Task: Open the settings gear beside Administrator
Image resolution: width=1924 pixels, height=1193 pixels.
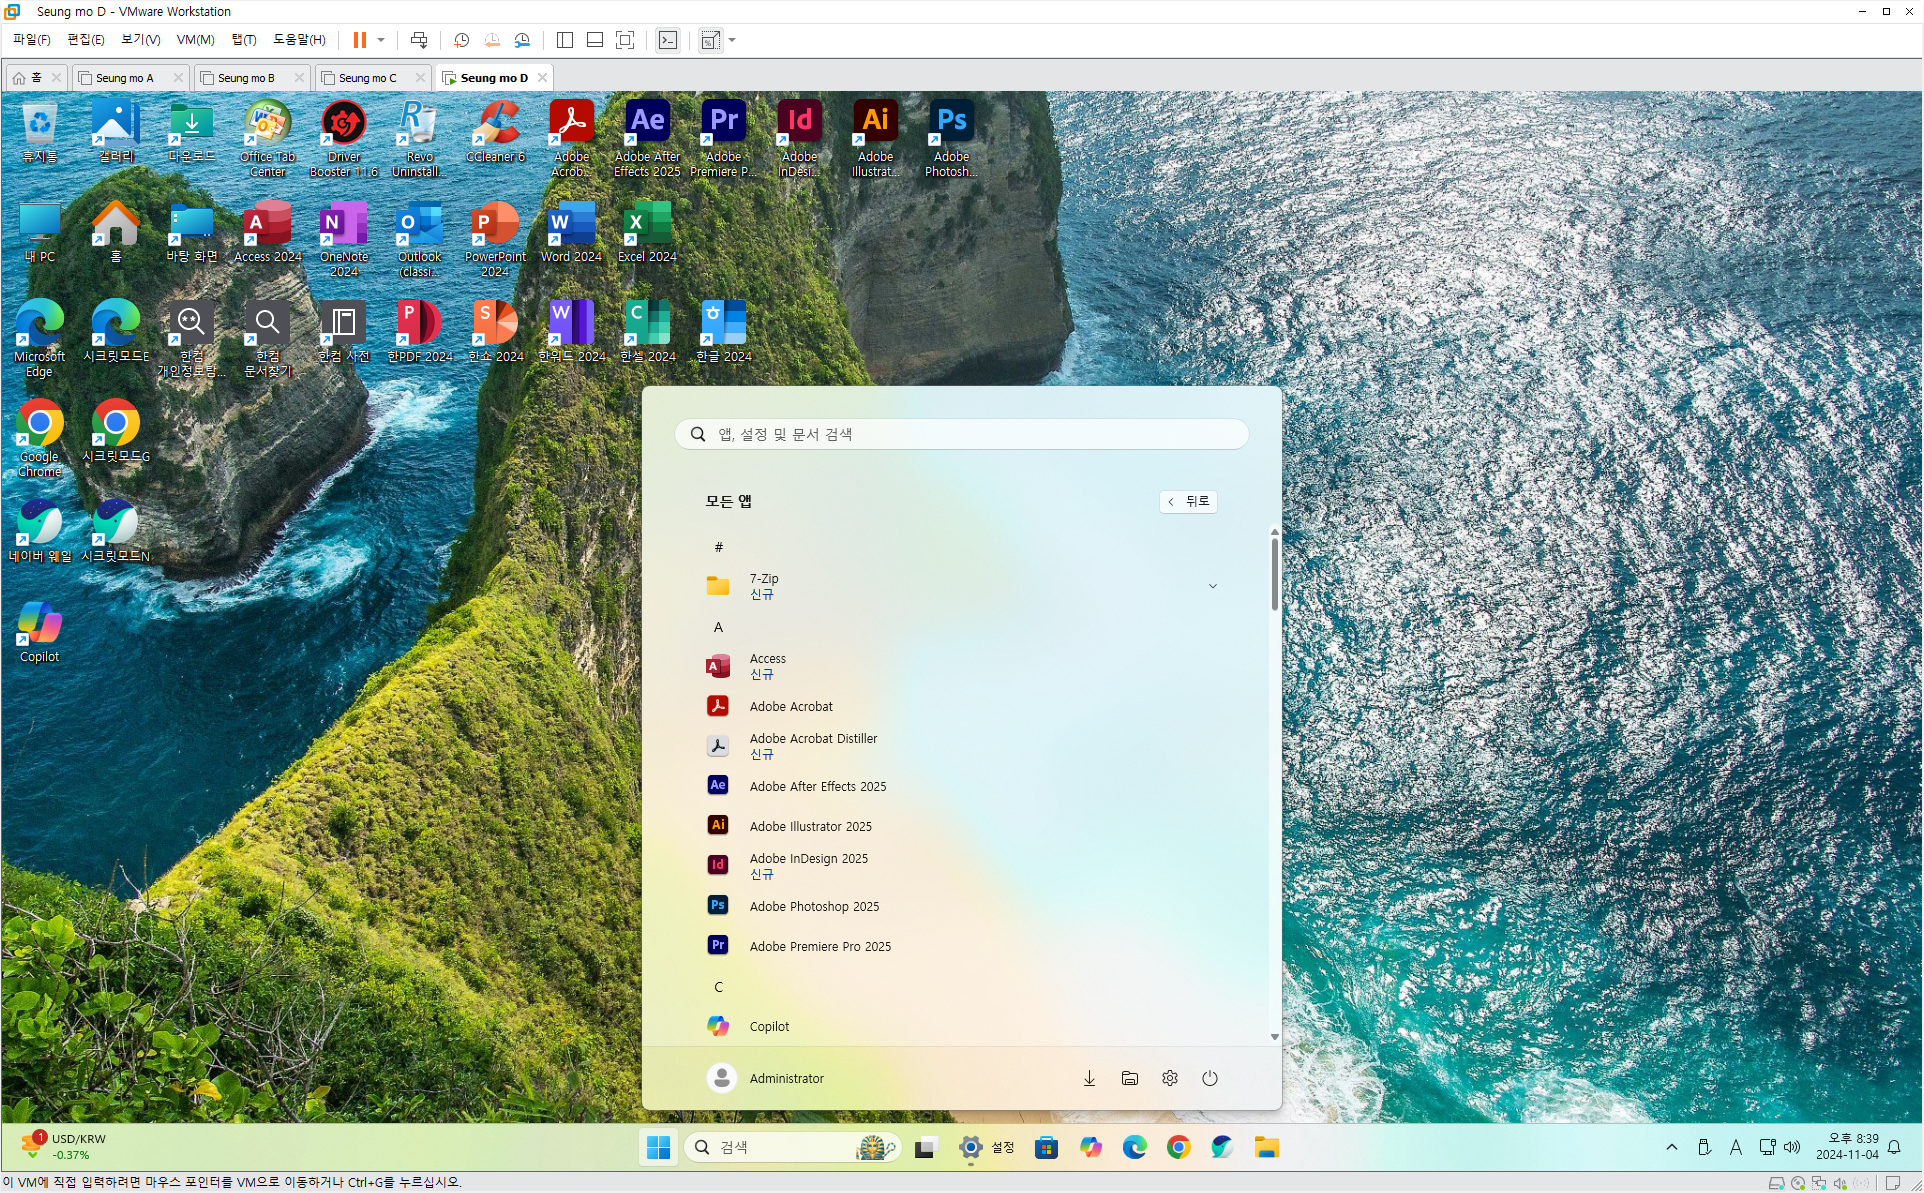Action: (1169, 1078)
